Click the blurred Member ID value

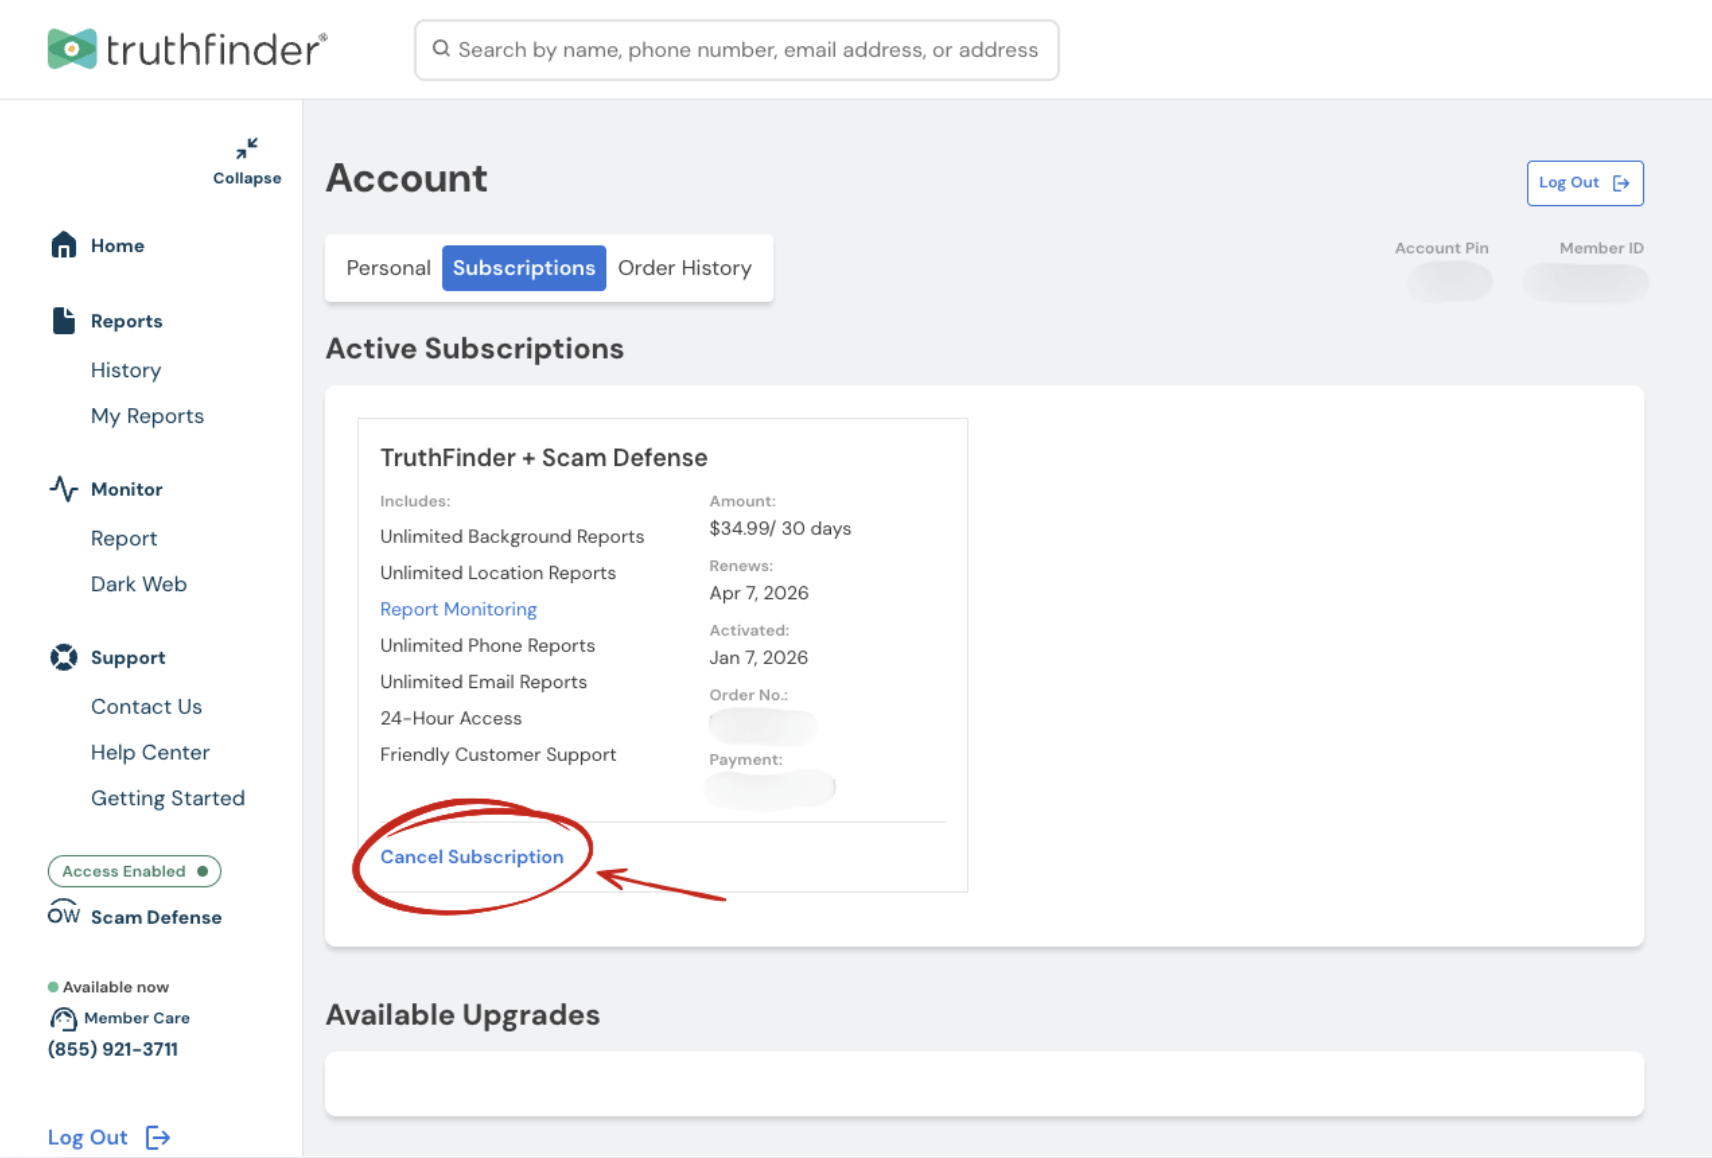coord(1585,282)
